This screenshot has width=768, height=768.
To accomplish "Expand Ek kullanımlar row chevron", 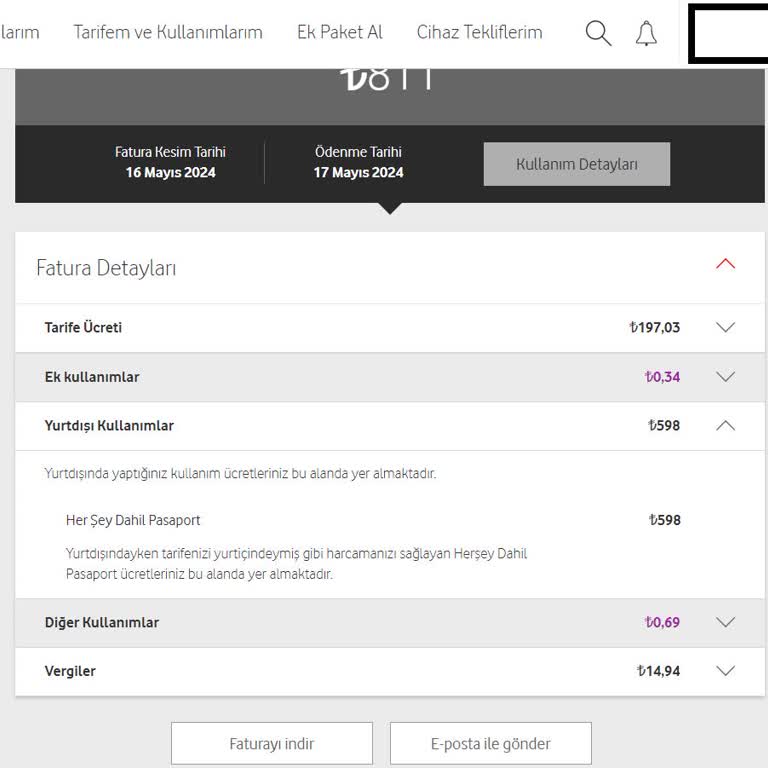I will 725,377.
